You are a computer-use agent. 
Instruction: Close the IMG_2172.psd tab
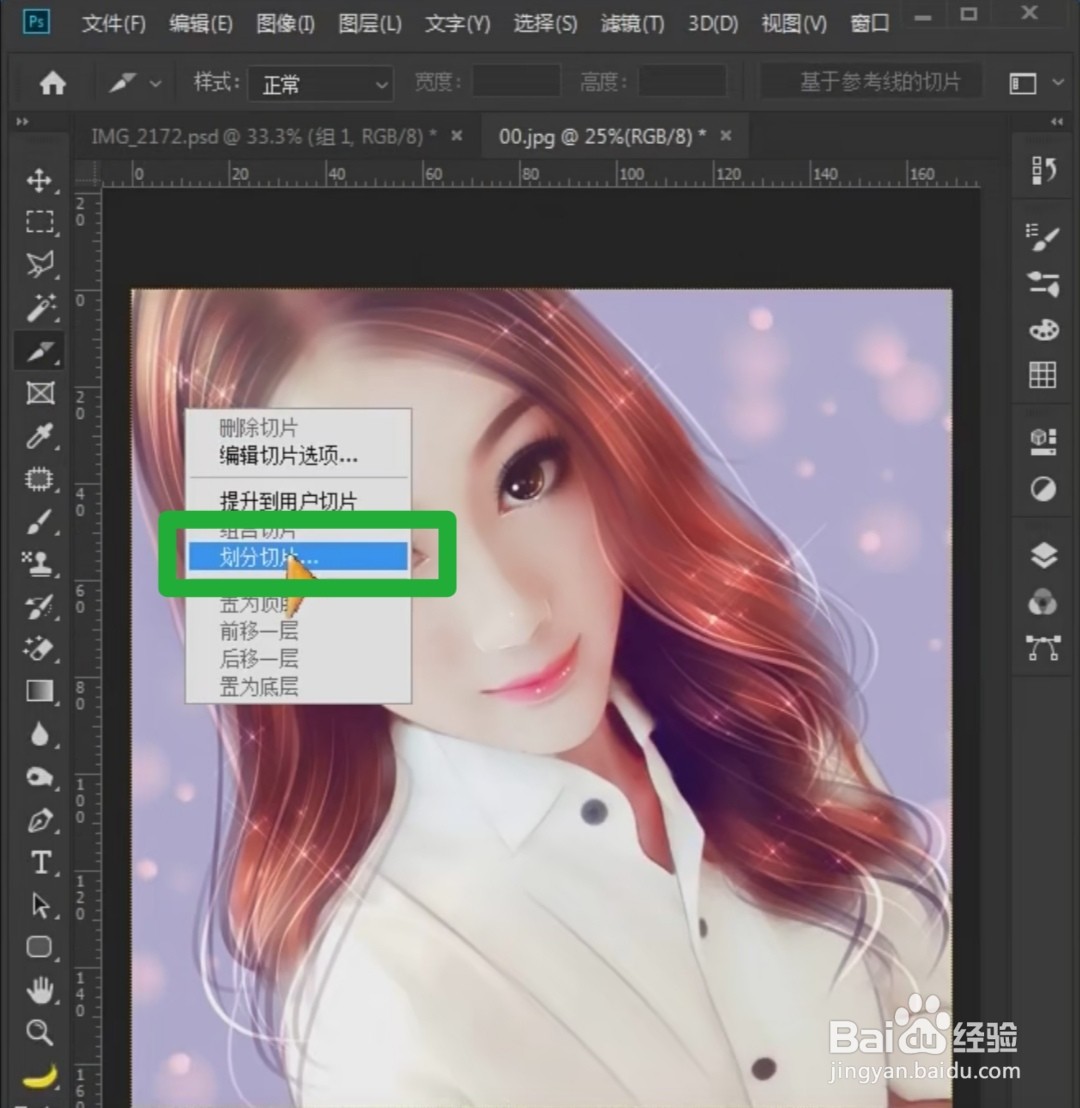point(457,135)
